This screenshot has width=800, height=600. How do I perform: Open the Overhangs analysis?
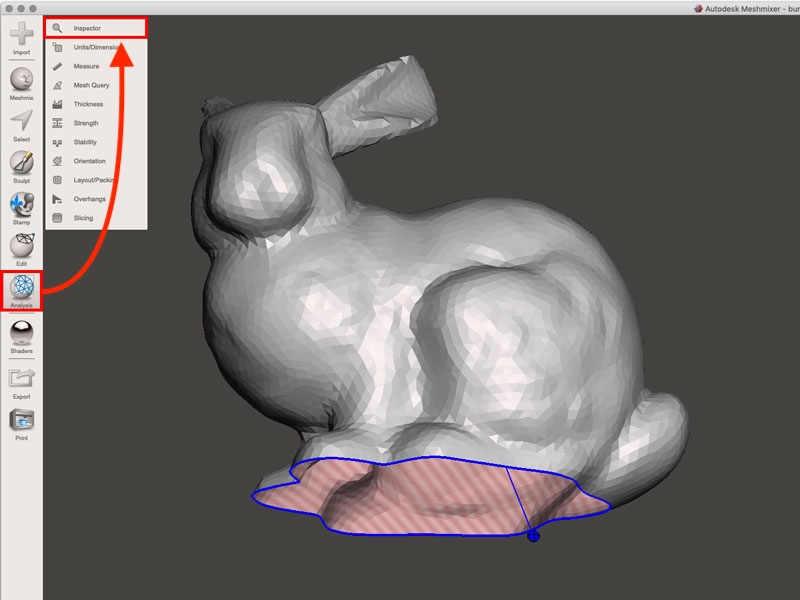click(x=90, y=198)
